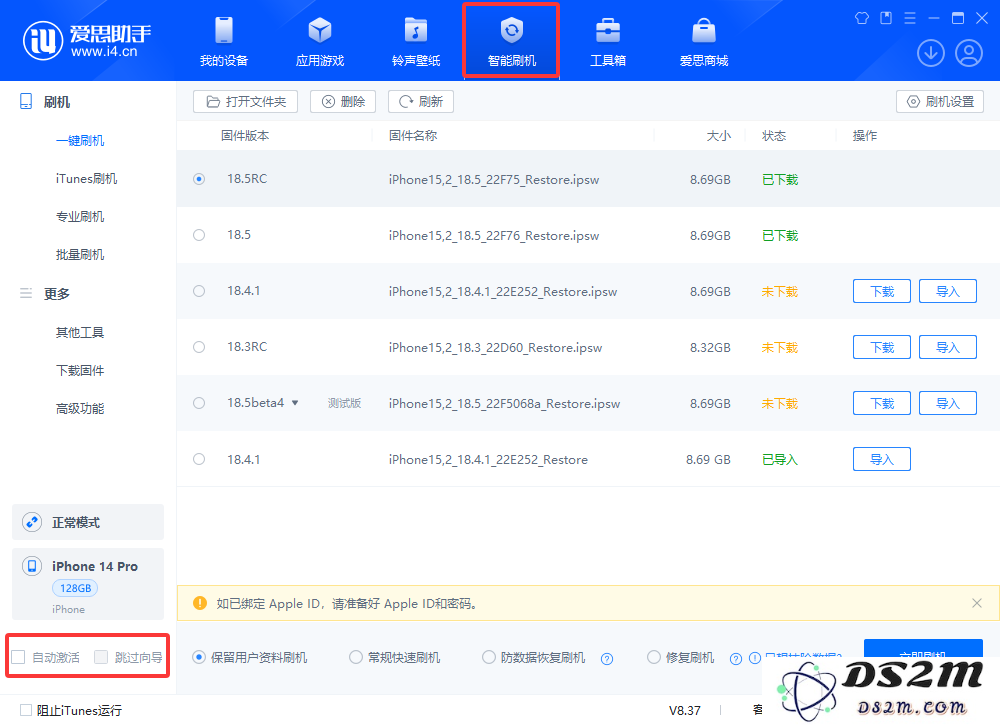Click the 更多 section list icon

[26, 293]
